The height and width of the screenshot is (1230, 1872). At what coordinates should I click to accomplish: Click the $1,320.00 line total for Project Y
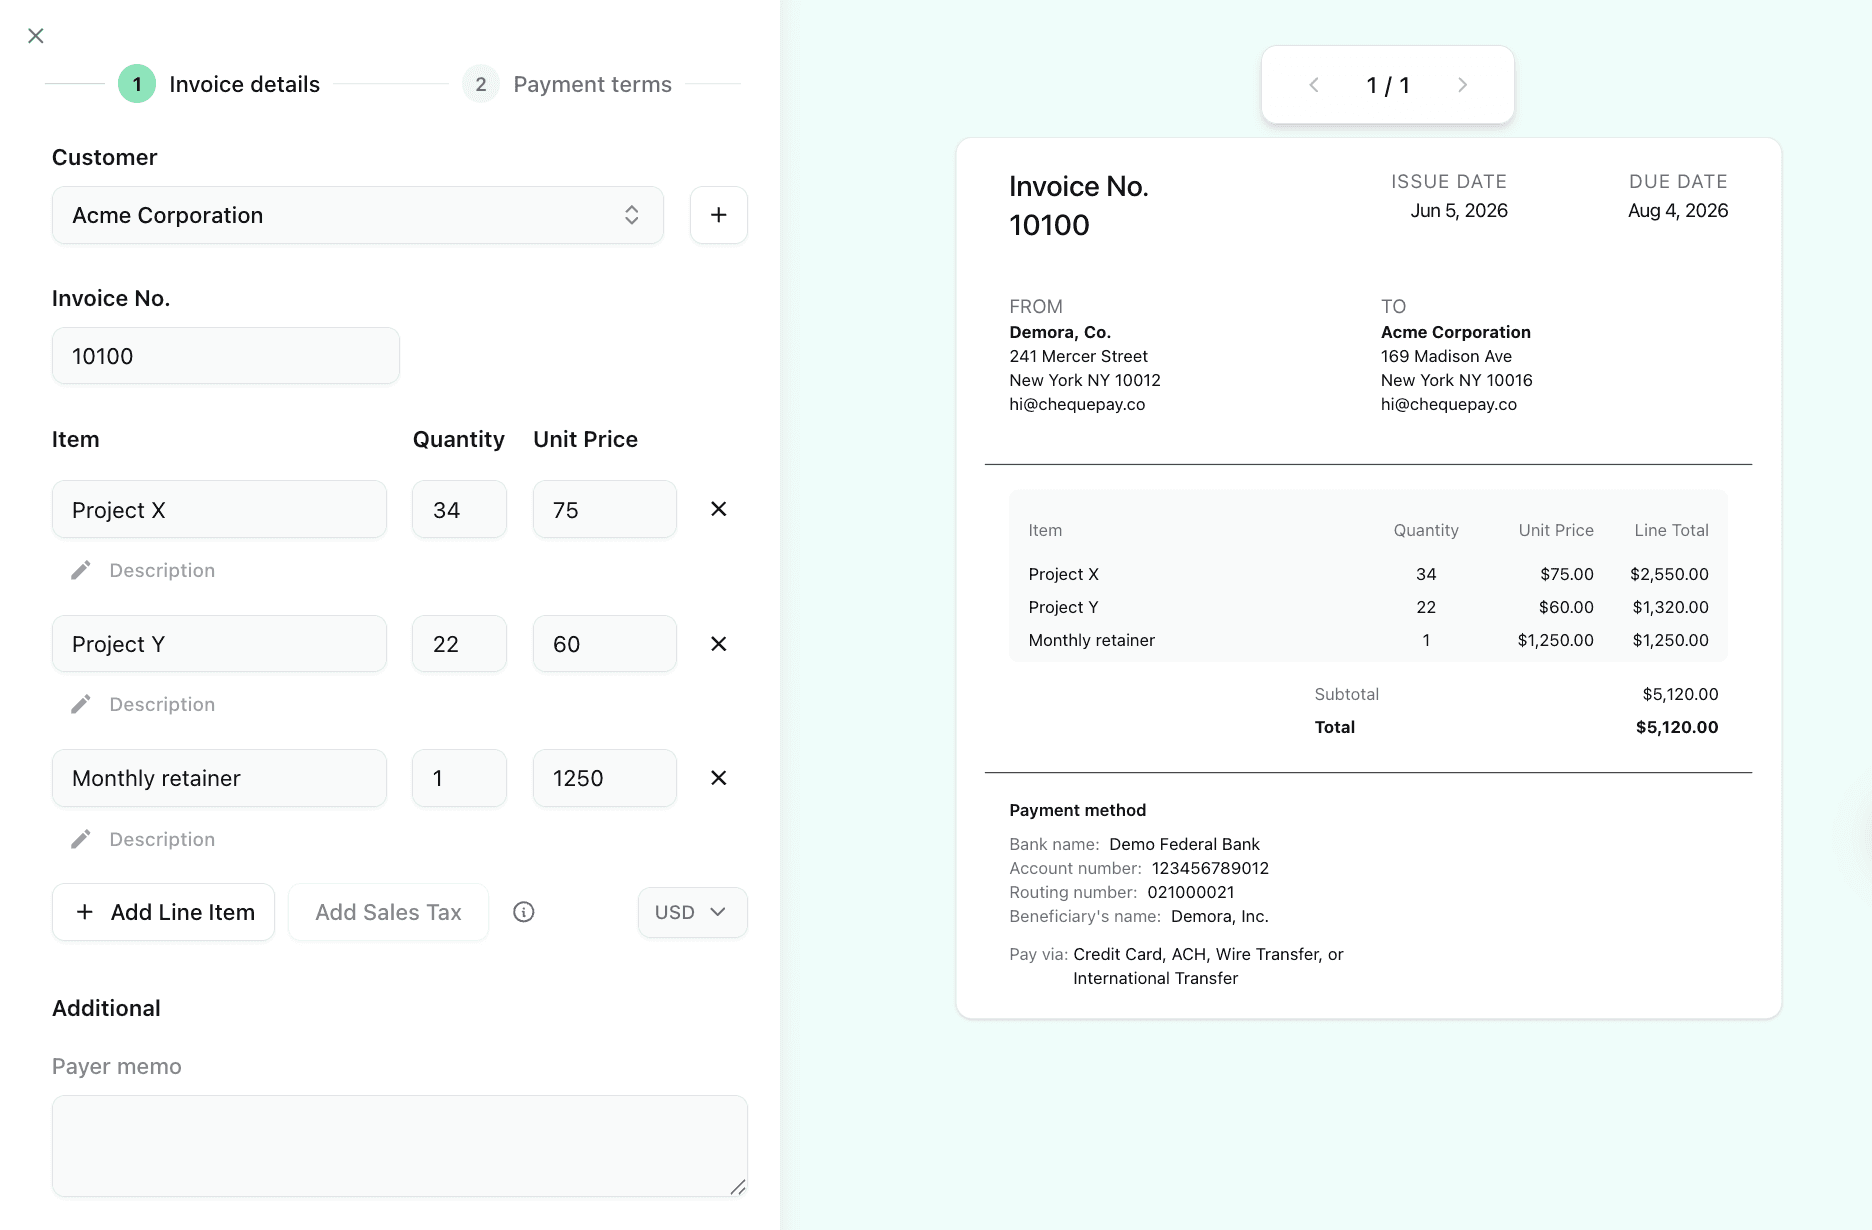point(1670,607)
